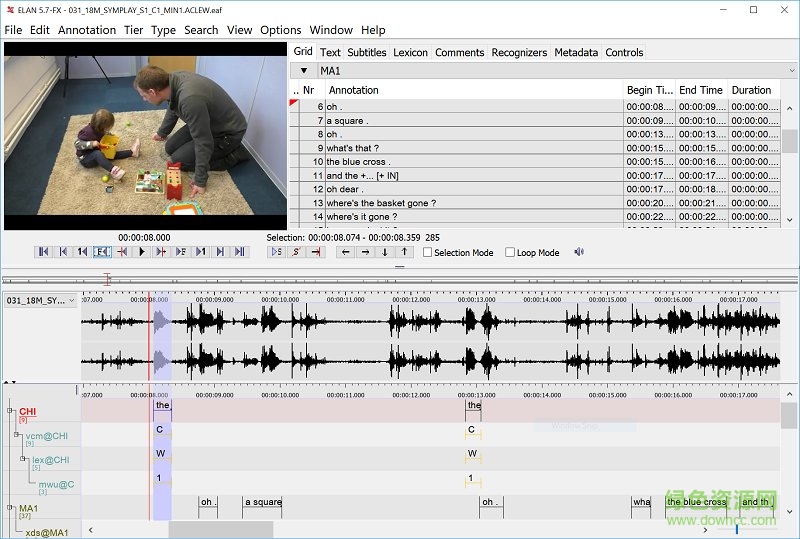Screen dimensions: 800x539
Task: Click the play selection button
Action: coord(277,252)
